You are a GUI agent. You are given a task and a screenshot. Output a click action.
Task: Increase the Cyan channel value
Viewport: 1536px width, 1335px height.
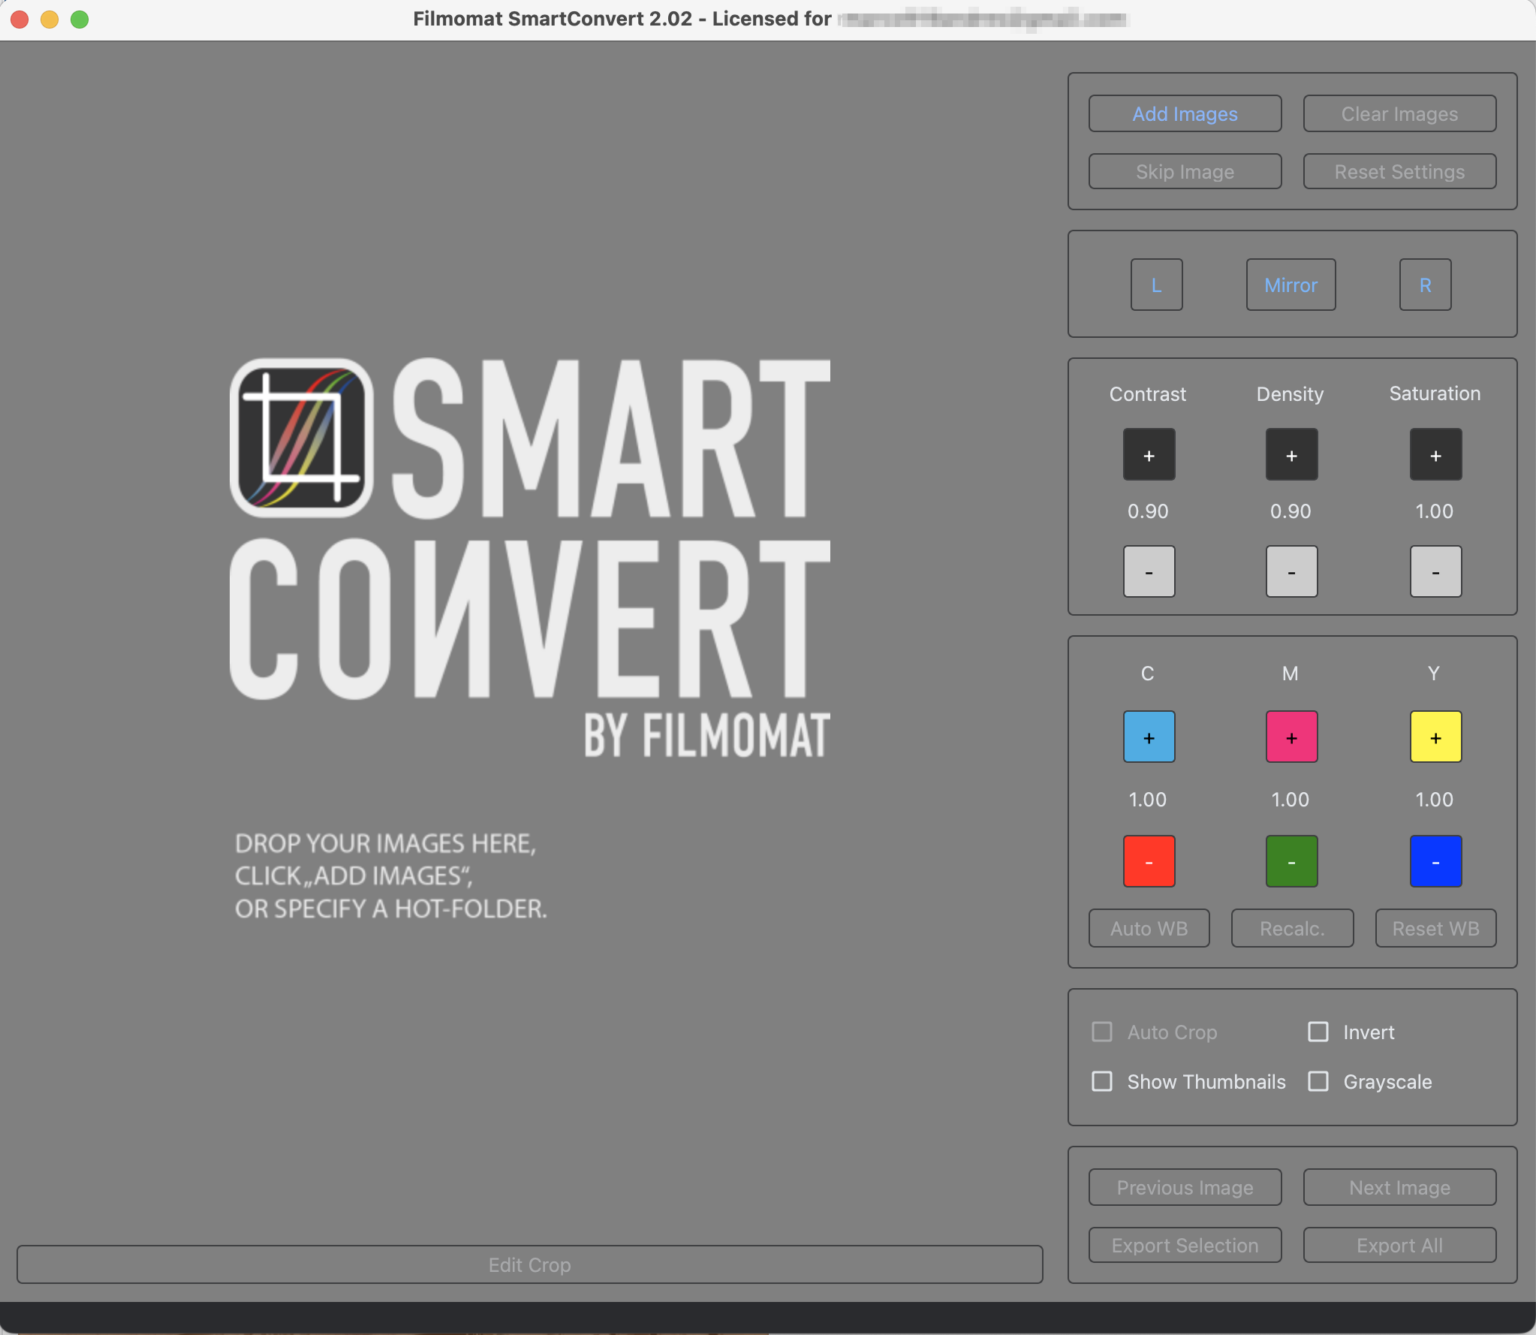[1148, 737]
